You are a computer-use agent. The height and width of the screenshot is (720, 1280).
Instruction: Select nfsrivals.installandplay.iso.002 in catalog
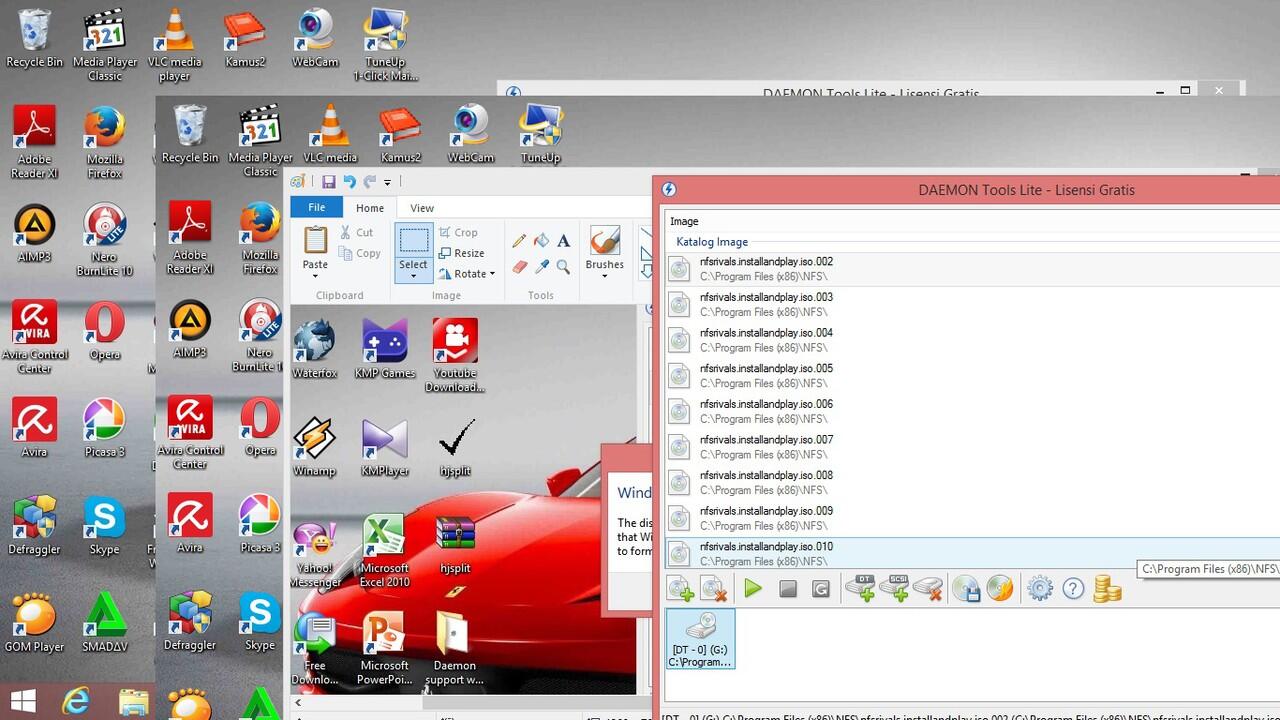coord(972,269)
